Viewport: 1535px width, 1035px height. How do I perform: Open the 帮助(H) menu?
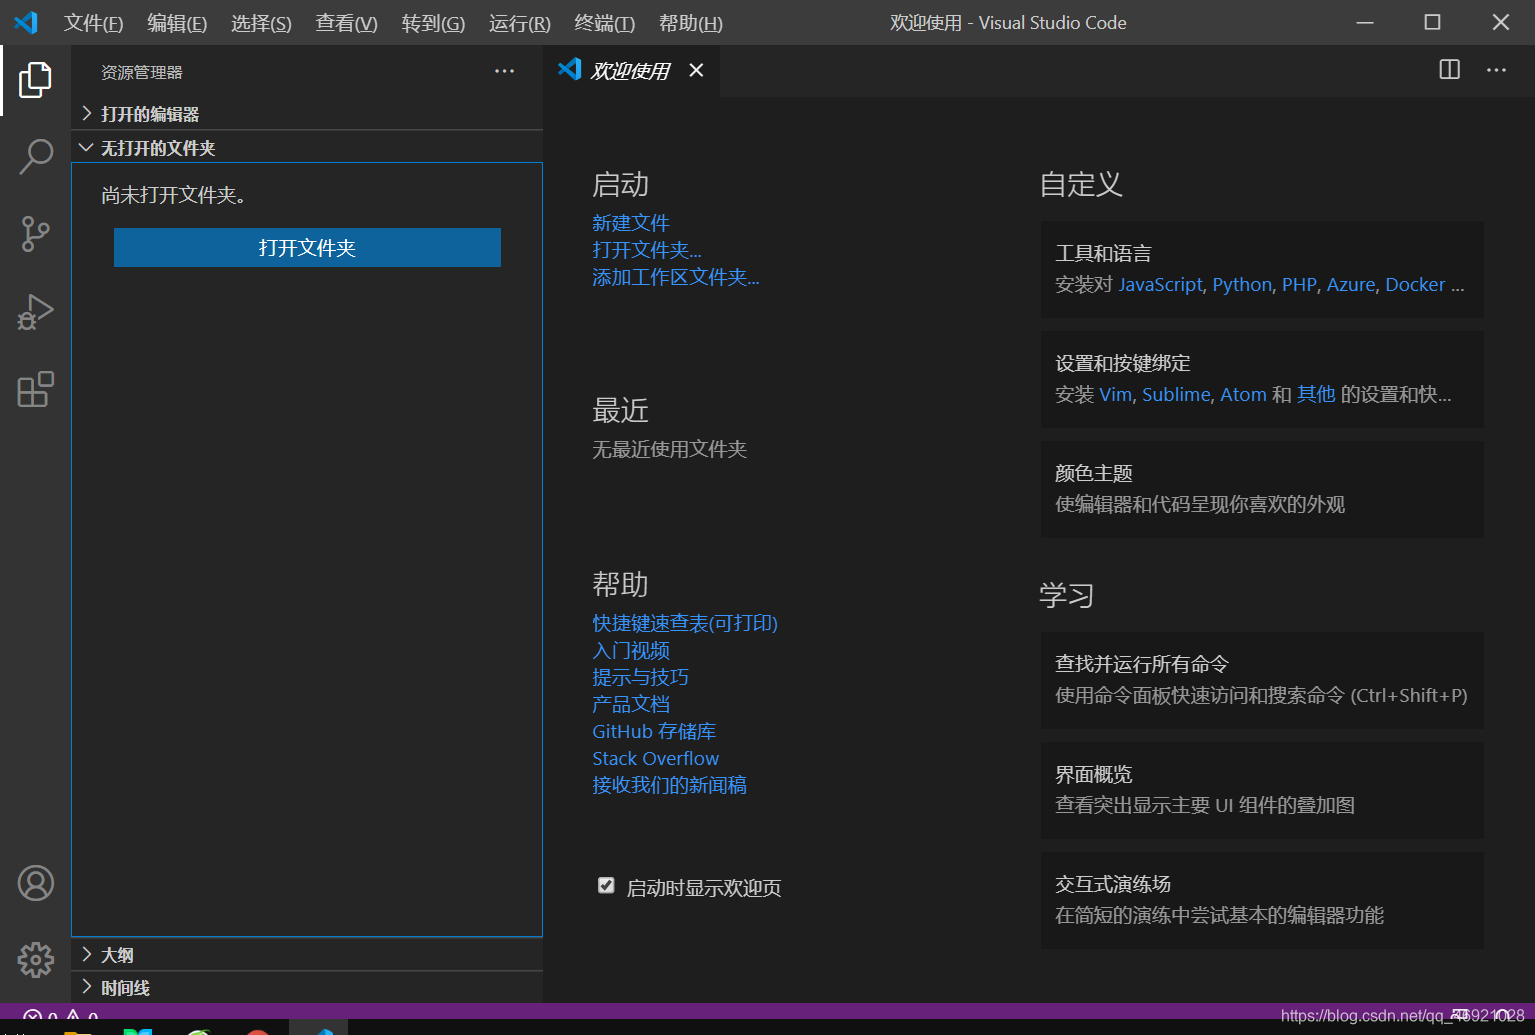tap(690, 23)
